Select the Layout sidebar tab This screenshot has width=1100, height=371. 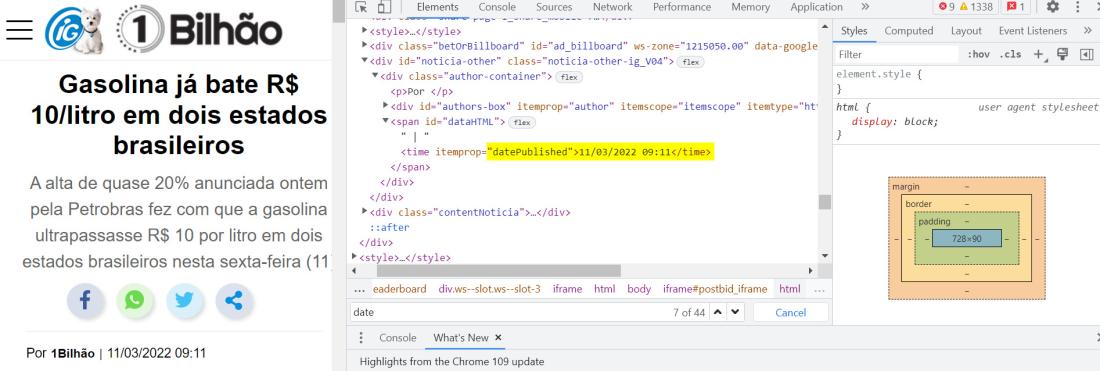click(x=966, y=31)
